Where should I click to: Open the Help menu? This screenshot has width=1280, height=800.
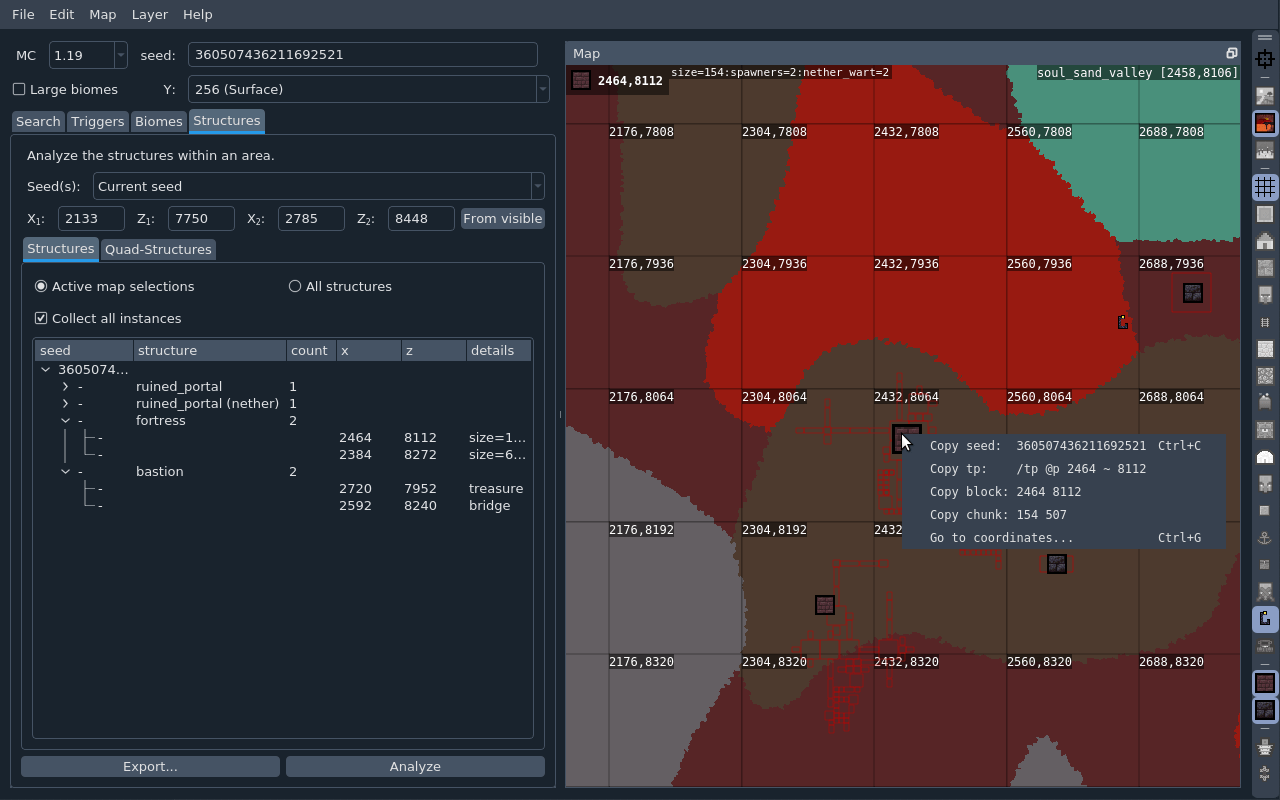click(x=198, y=14)
